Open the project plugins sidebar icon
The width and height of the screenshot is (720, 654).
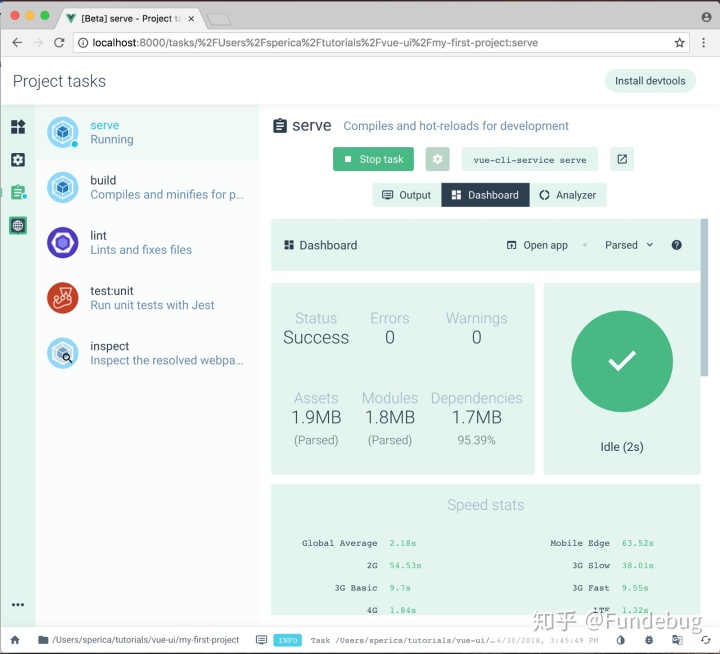pos(18,126)
